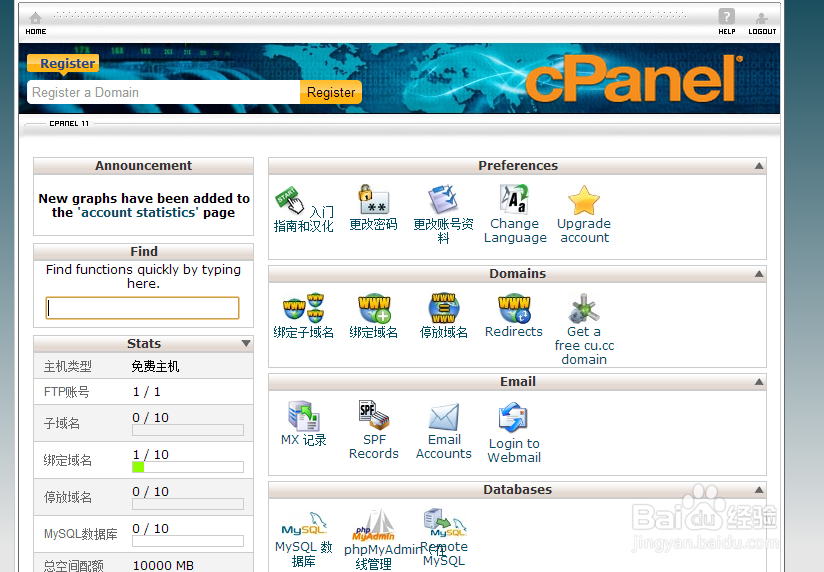
Task: Open the 'account statistics' link
Action: 139,212
